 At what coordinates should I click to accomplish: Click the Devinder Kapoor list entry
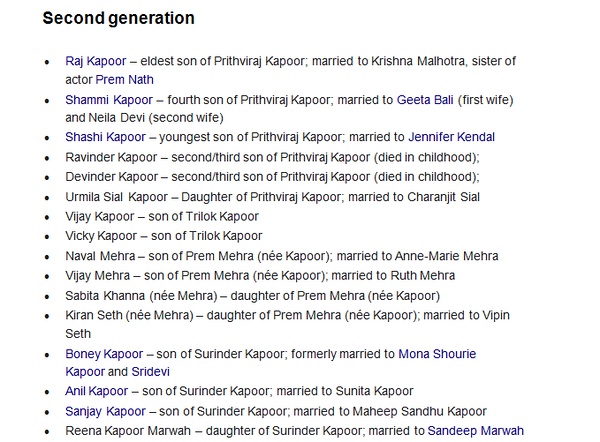click(272, 177)
